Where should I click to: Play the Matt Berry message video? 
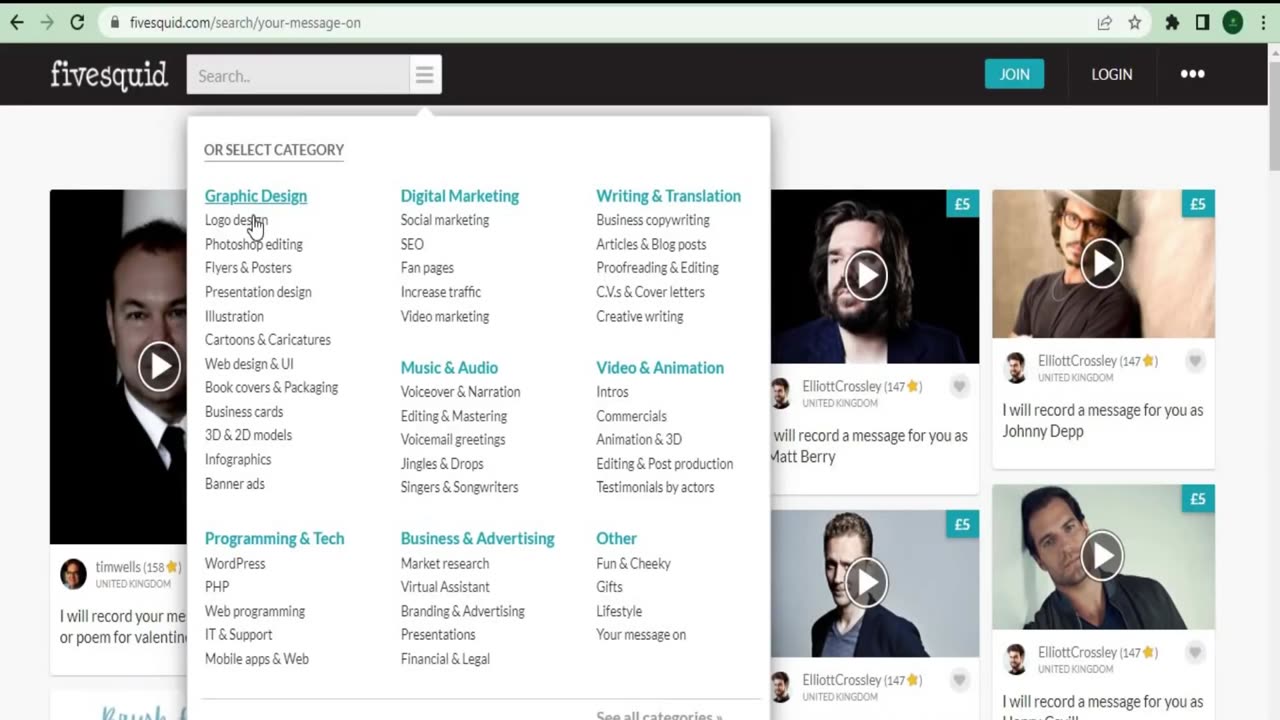pos(866,275)
